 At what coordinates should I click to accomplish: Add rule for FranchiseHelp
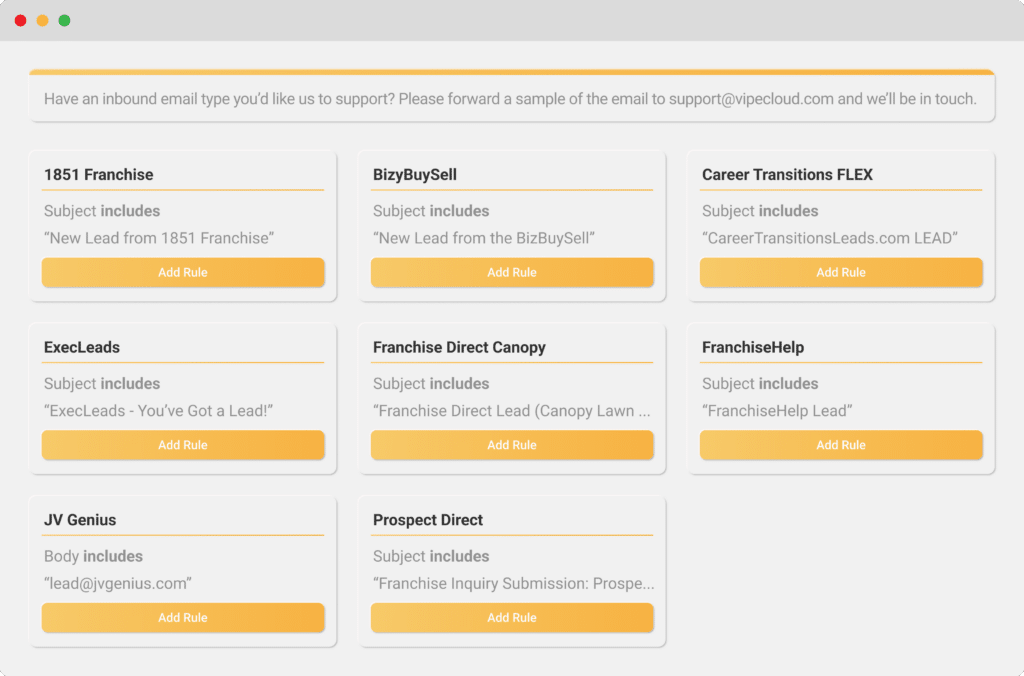click(841, 445)
